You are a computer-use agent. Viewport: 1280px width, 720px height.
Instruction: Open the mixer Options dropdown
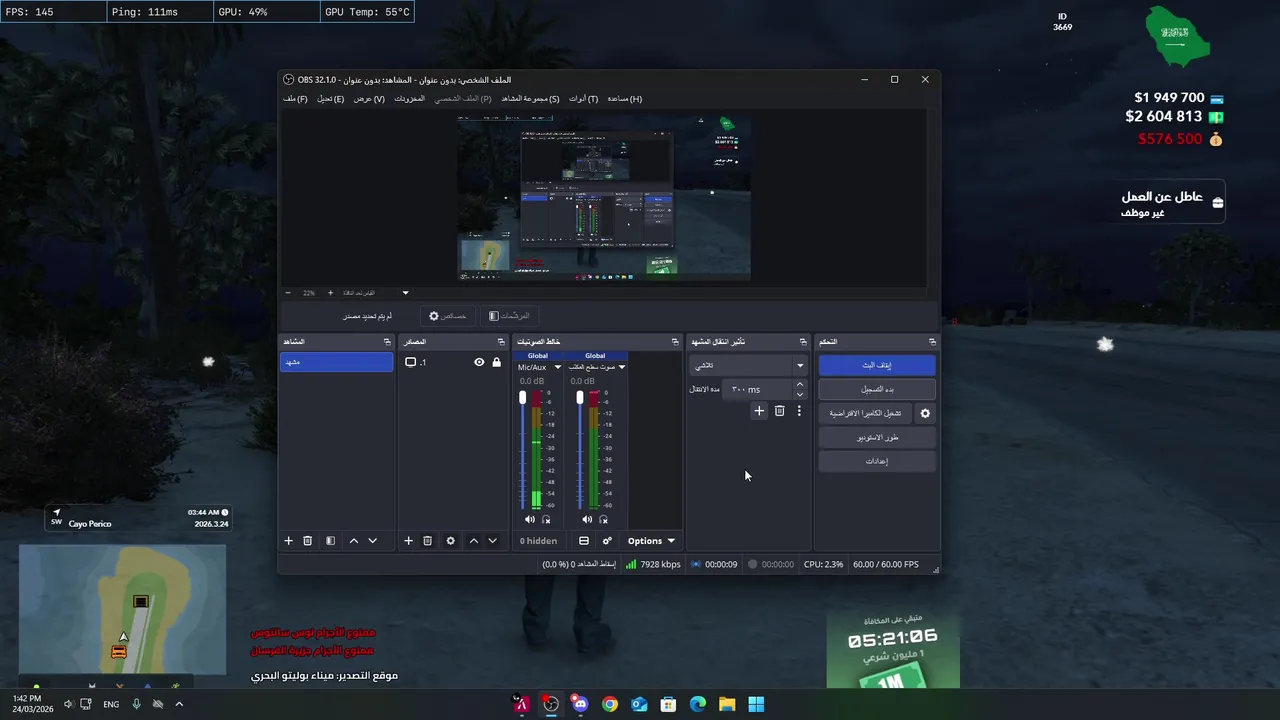tap(651, 541)
